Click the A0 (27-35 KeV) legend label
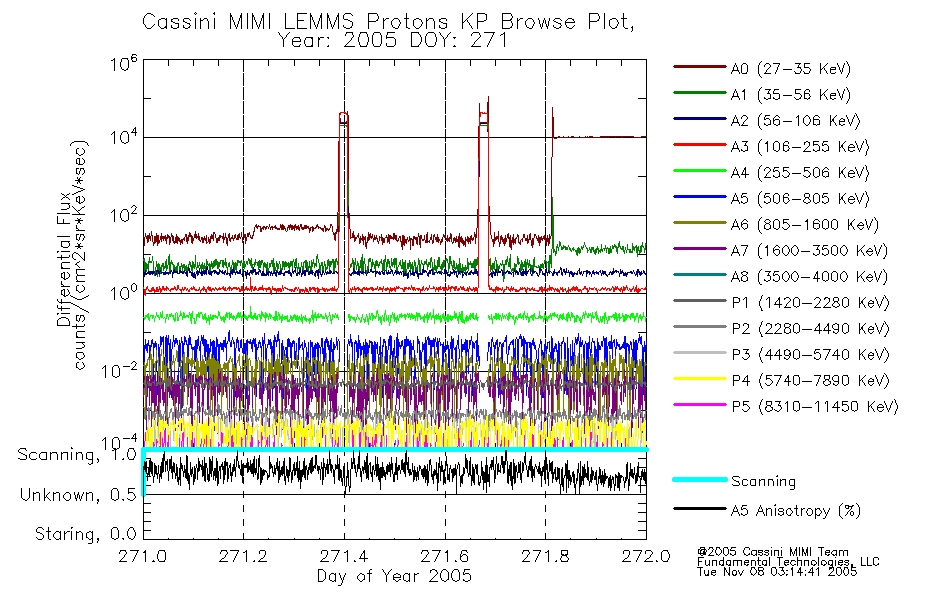Image resolution: width=950 pixels, height=600 pixels. tap(791, 69)
